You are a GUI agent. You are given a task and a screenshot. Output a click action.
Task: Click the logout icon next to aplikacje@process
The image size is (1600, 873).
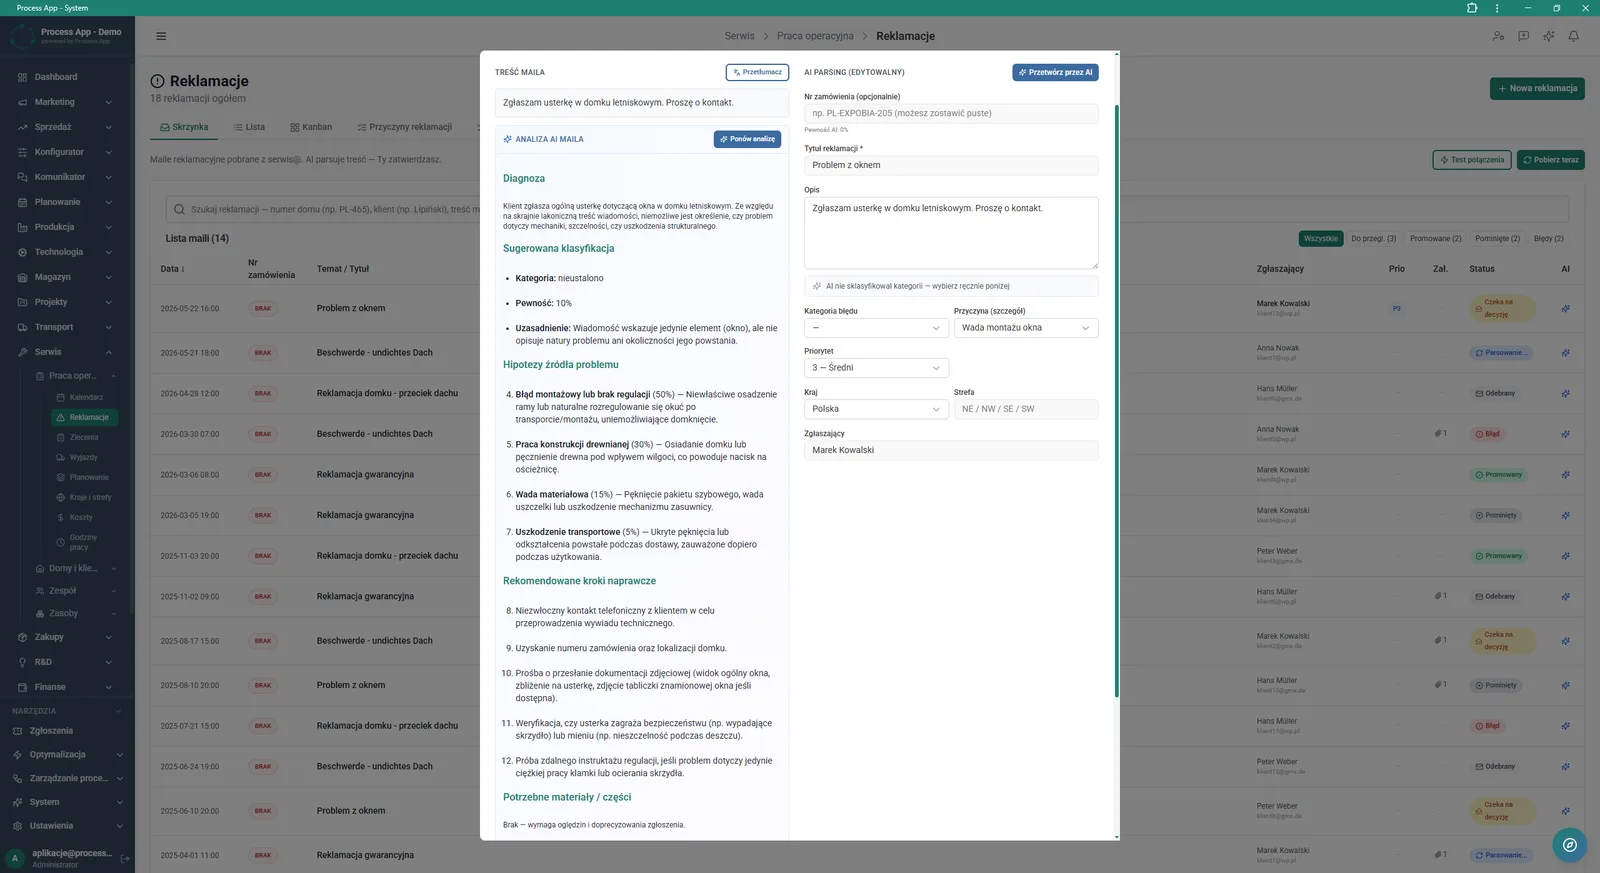[125, 858]
